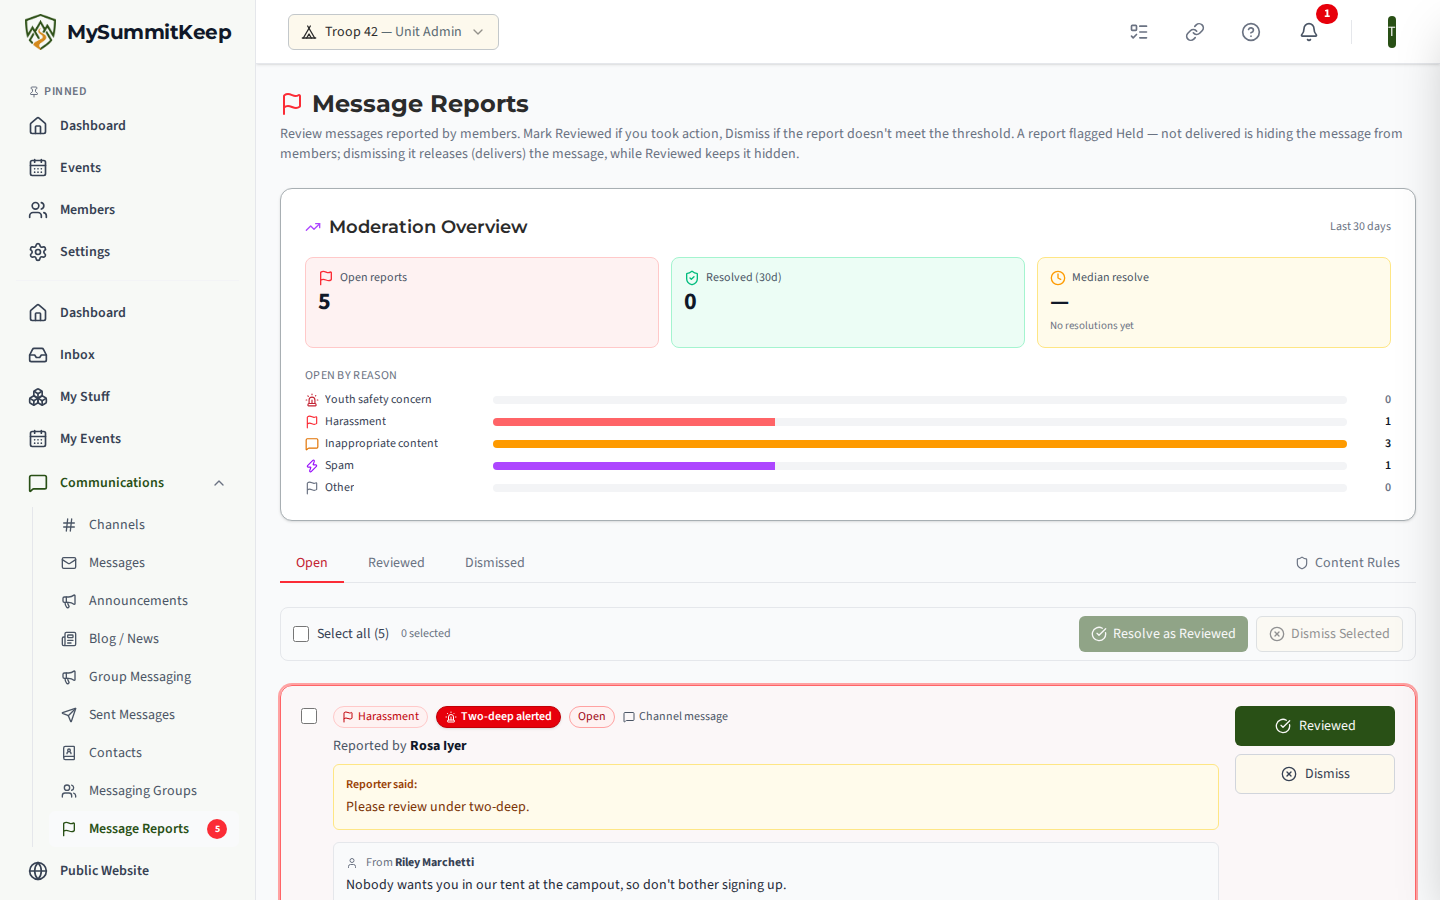
Task: Open notifications bell
Action: (1309, 32)
